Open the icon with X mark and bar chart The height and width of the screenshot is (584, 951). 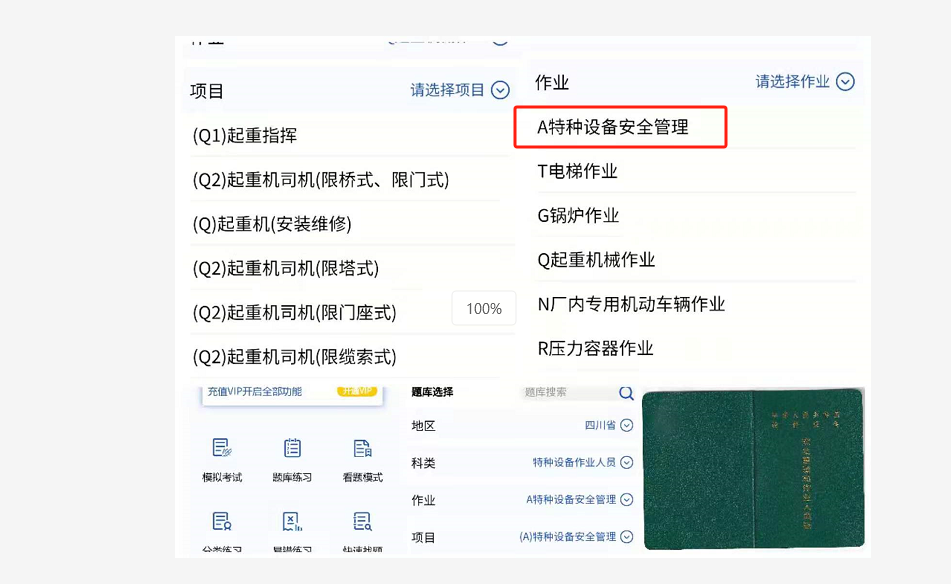pos(292,522)
